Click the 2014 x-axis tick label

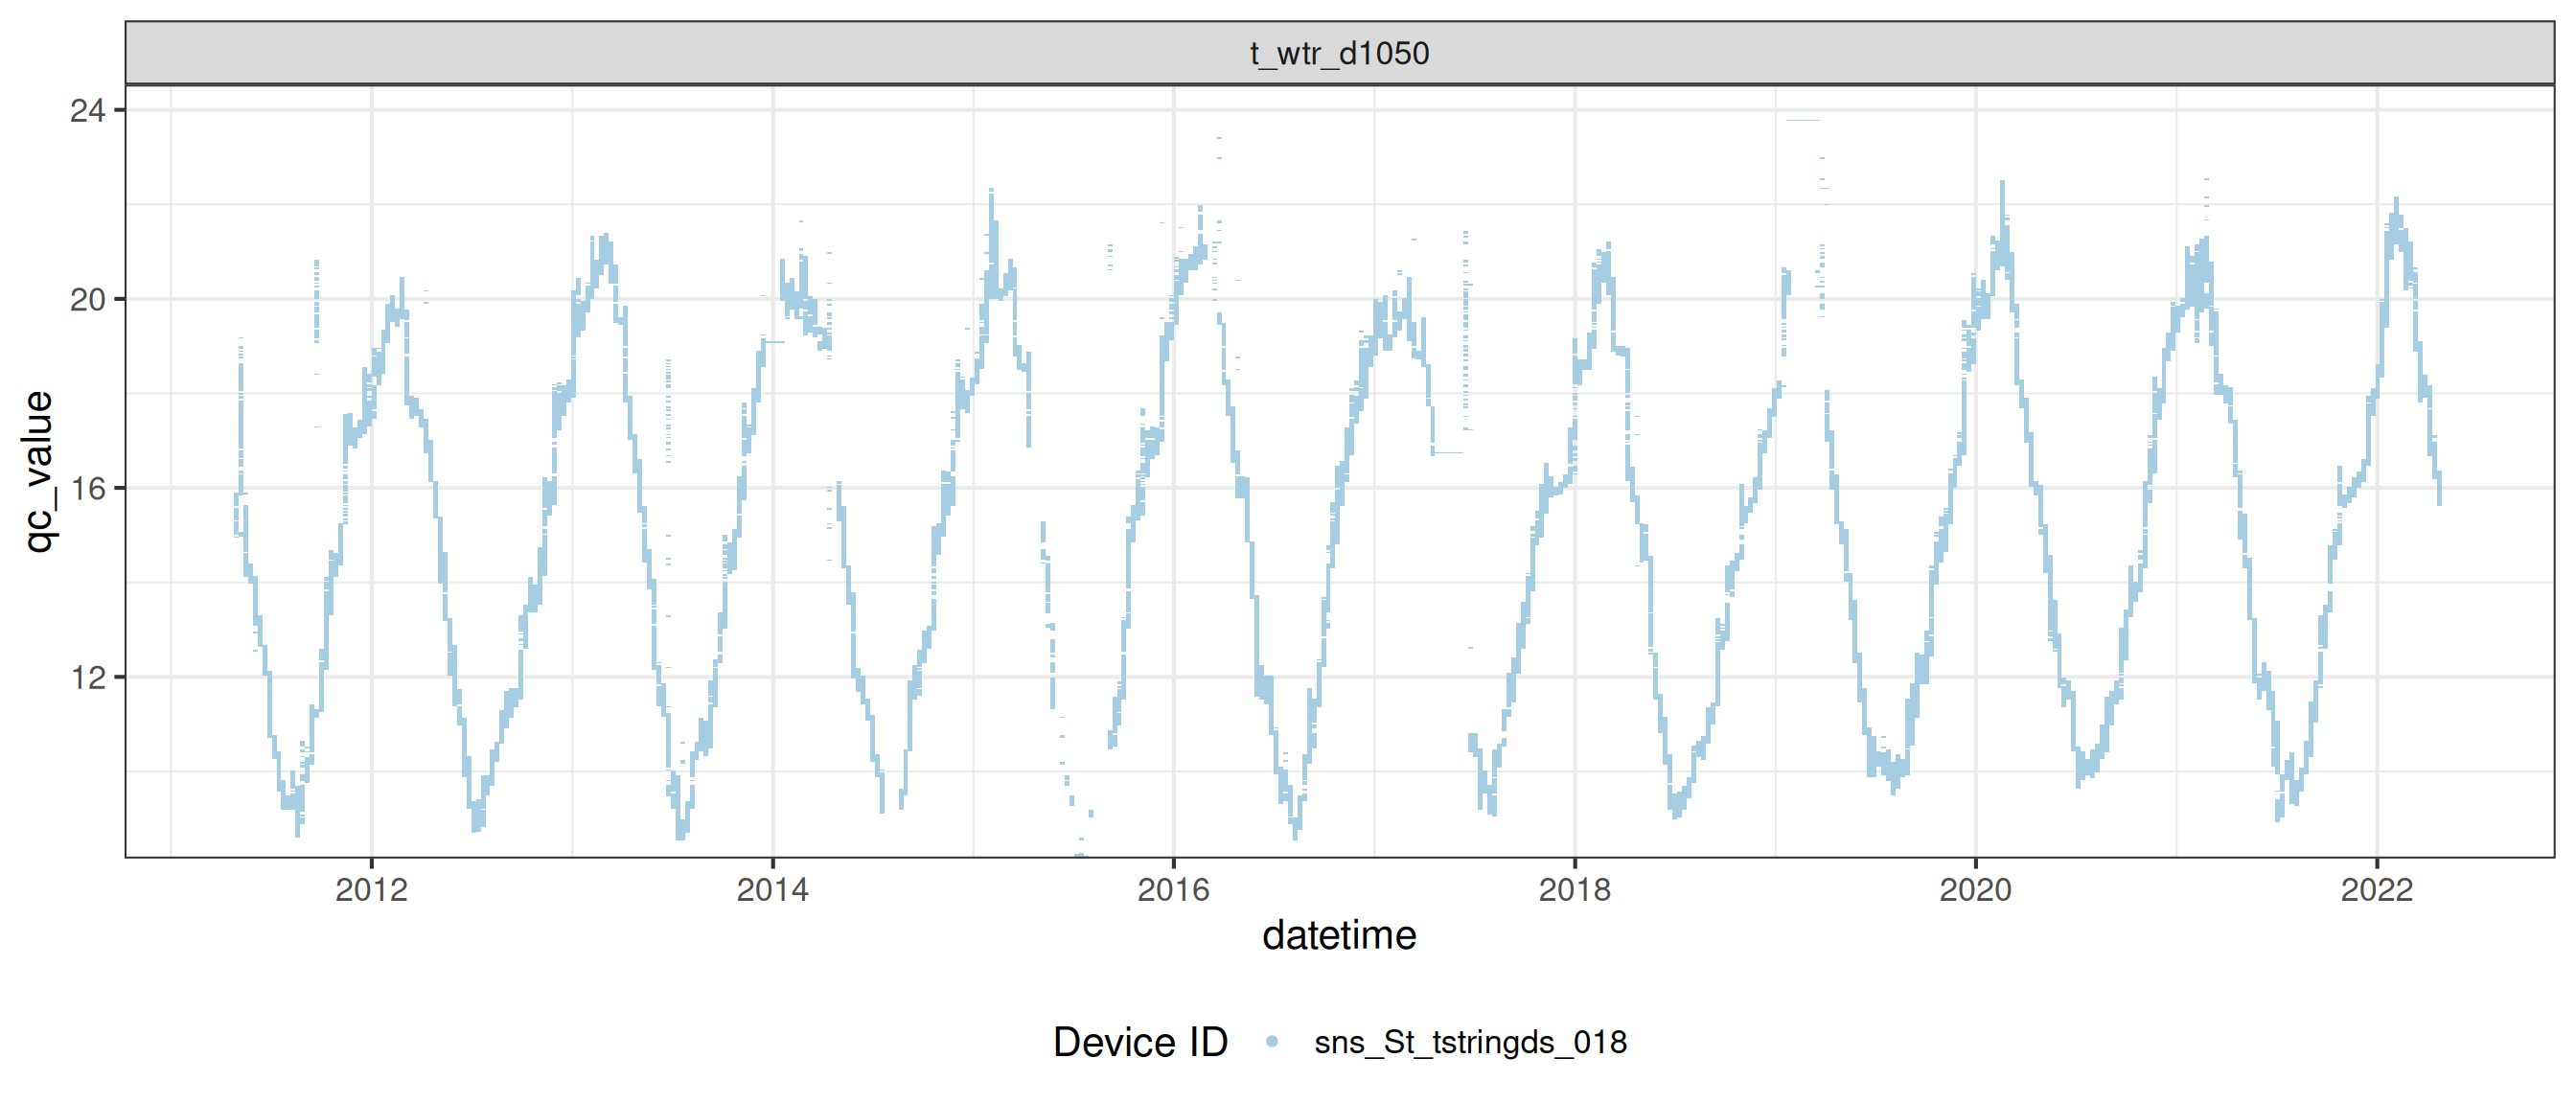[x=772, y=889]
